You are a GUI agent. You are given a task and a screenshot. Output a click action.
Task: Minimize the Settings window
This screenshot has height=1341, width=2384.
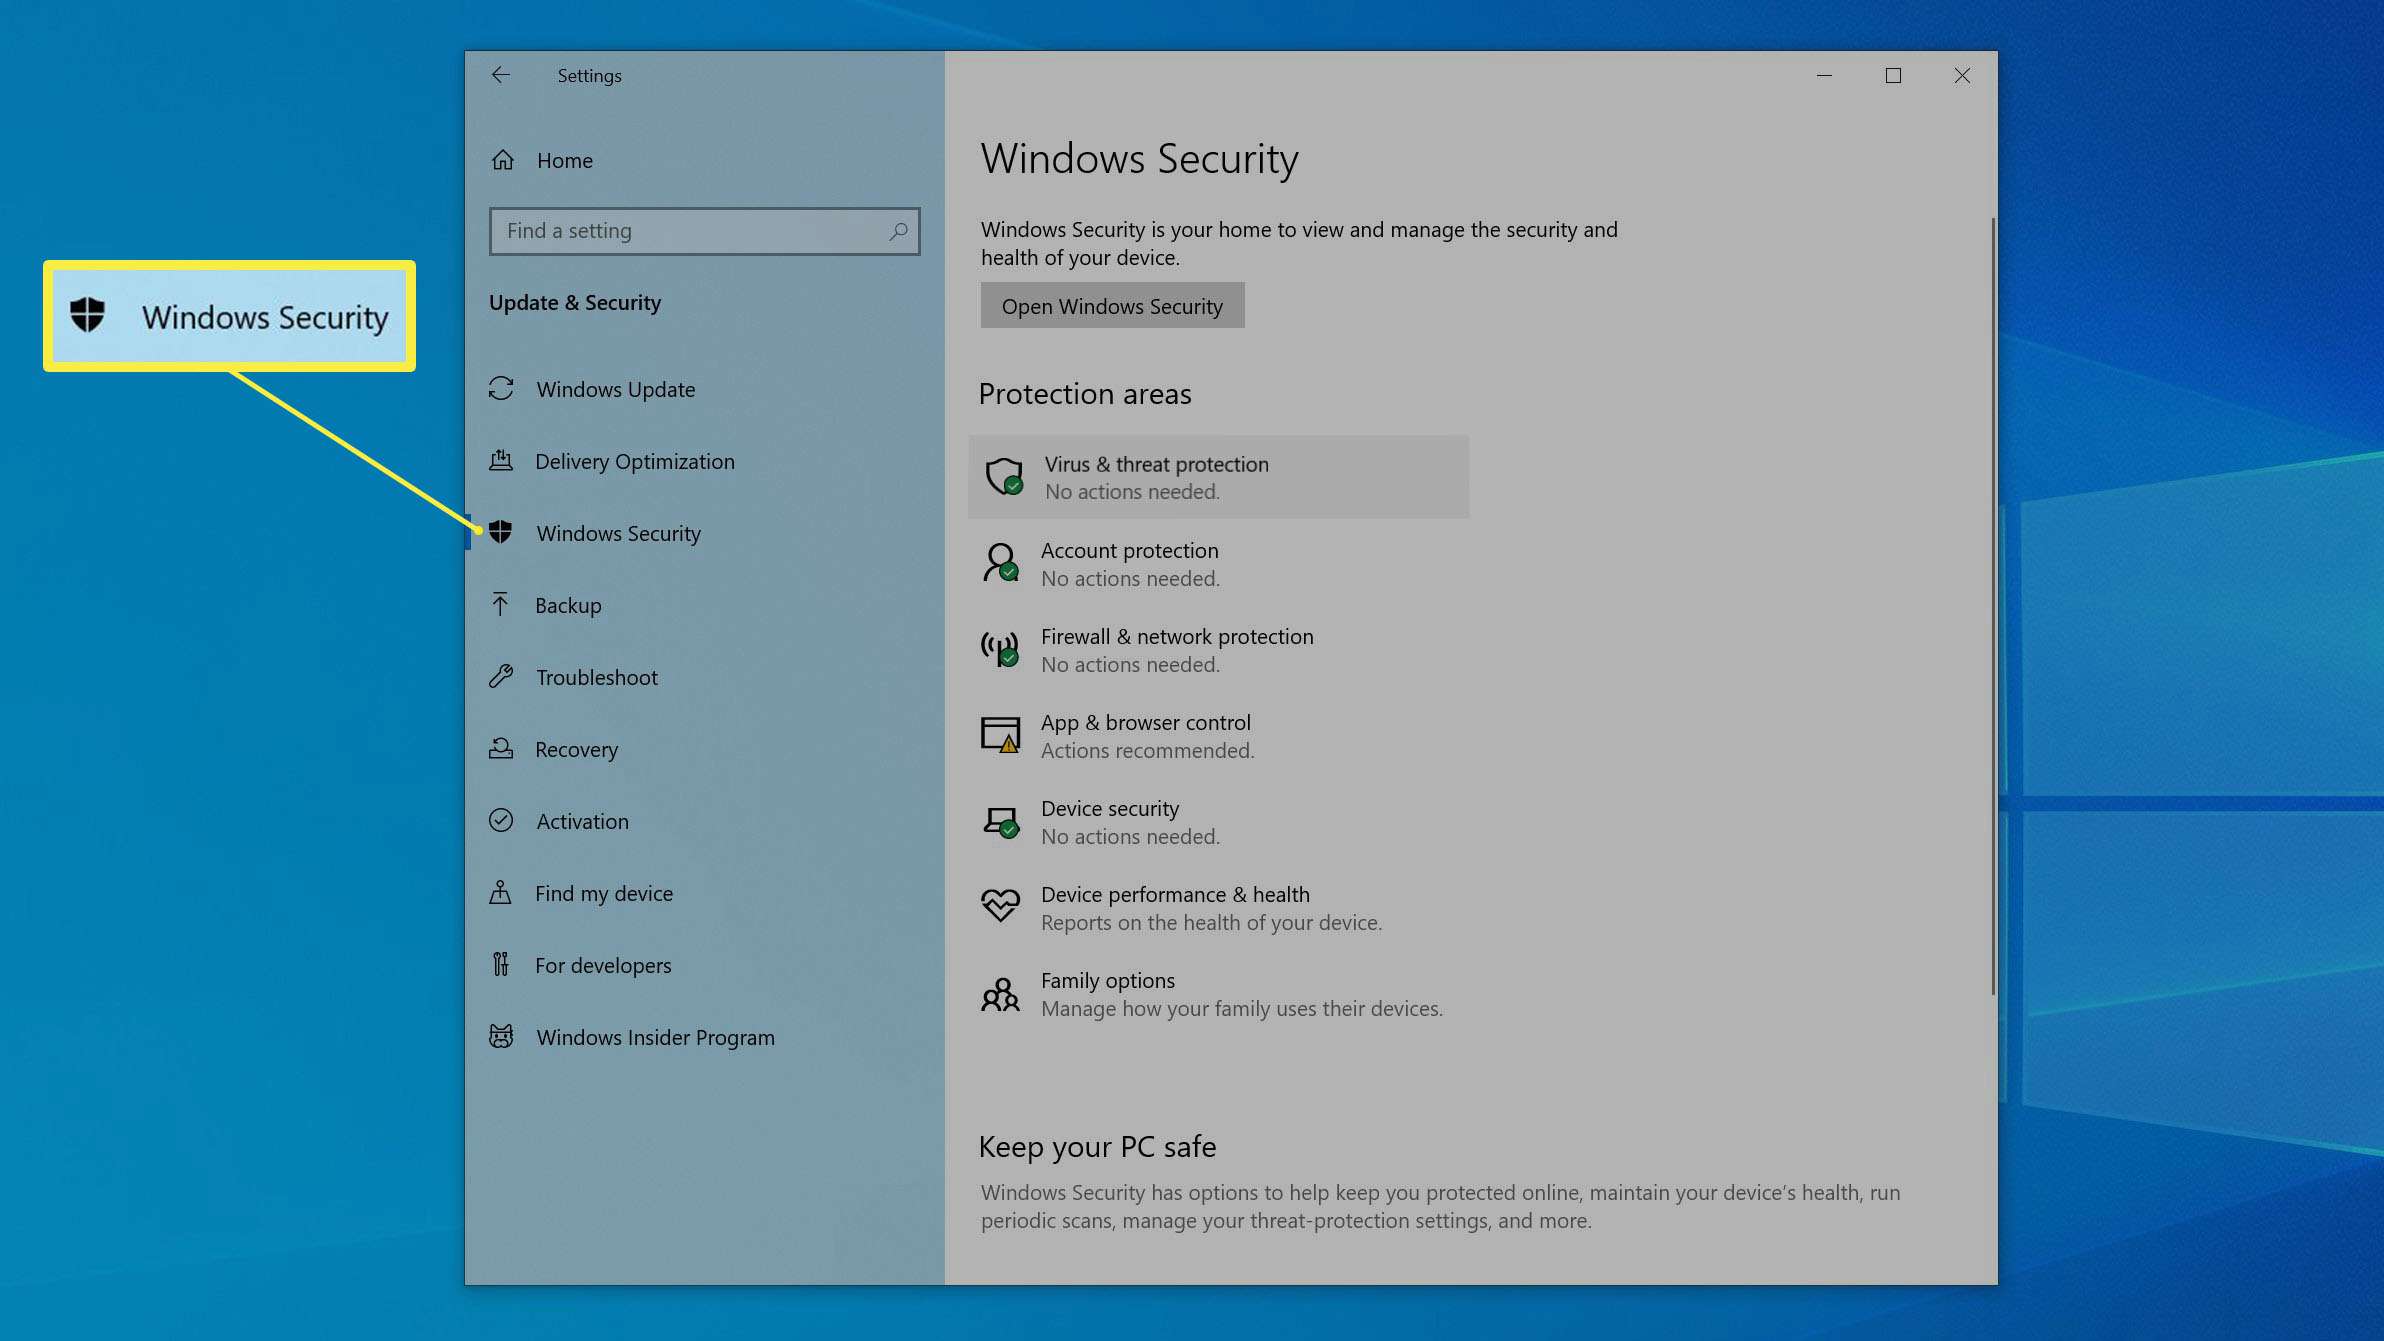click(x=1824, y=75)
